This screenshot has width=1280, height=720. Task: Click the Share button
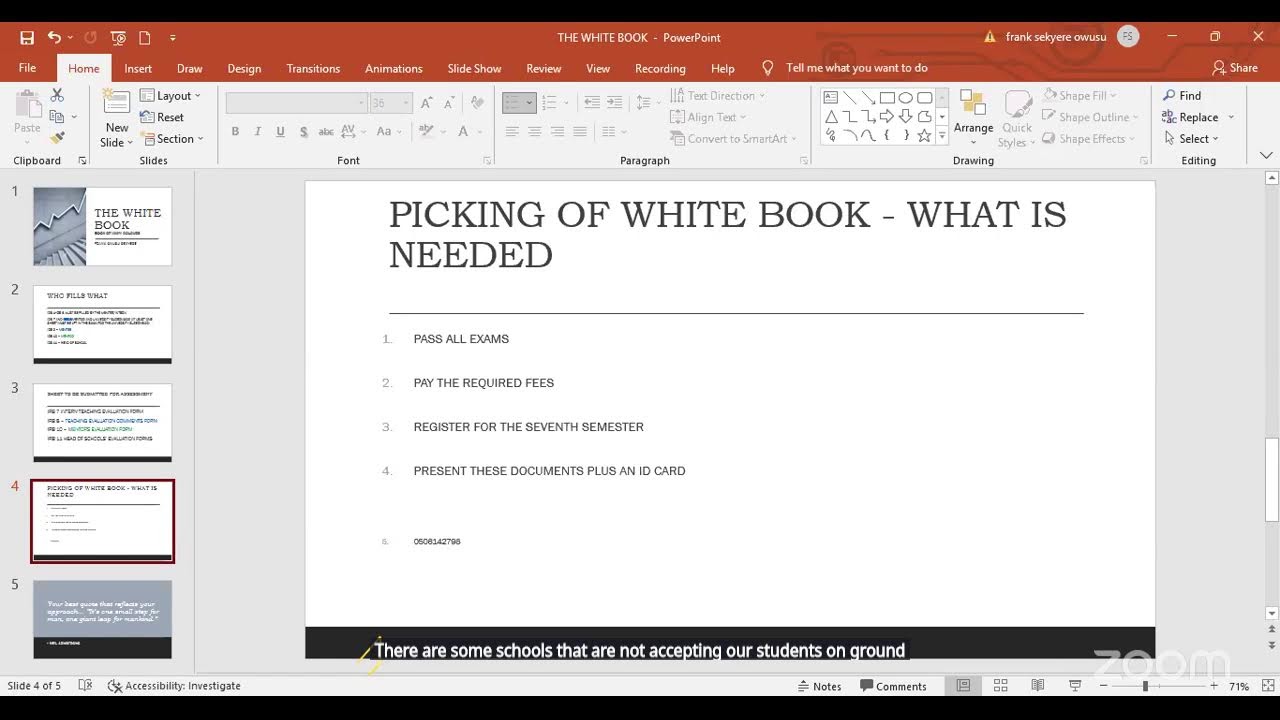(1235, 68)
